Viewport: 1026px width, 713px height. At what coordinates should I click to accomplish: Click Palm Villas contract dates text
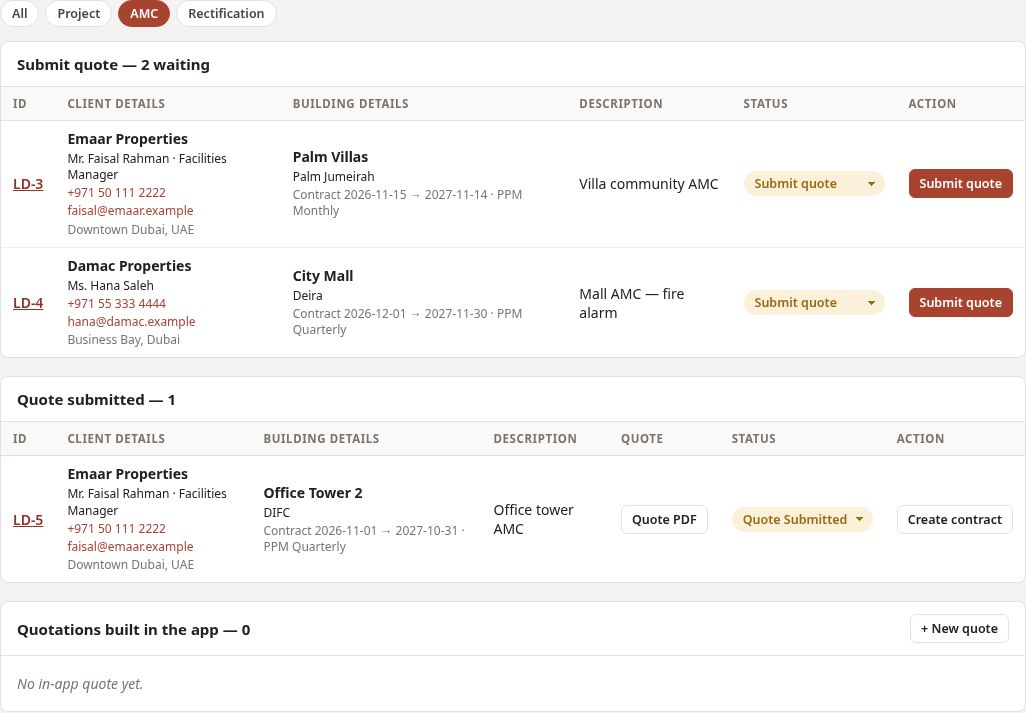point(407,203)
